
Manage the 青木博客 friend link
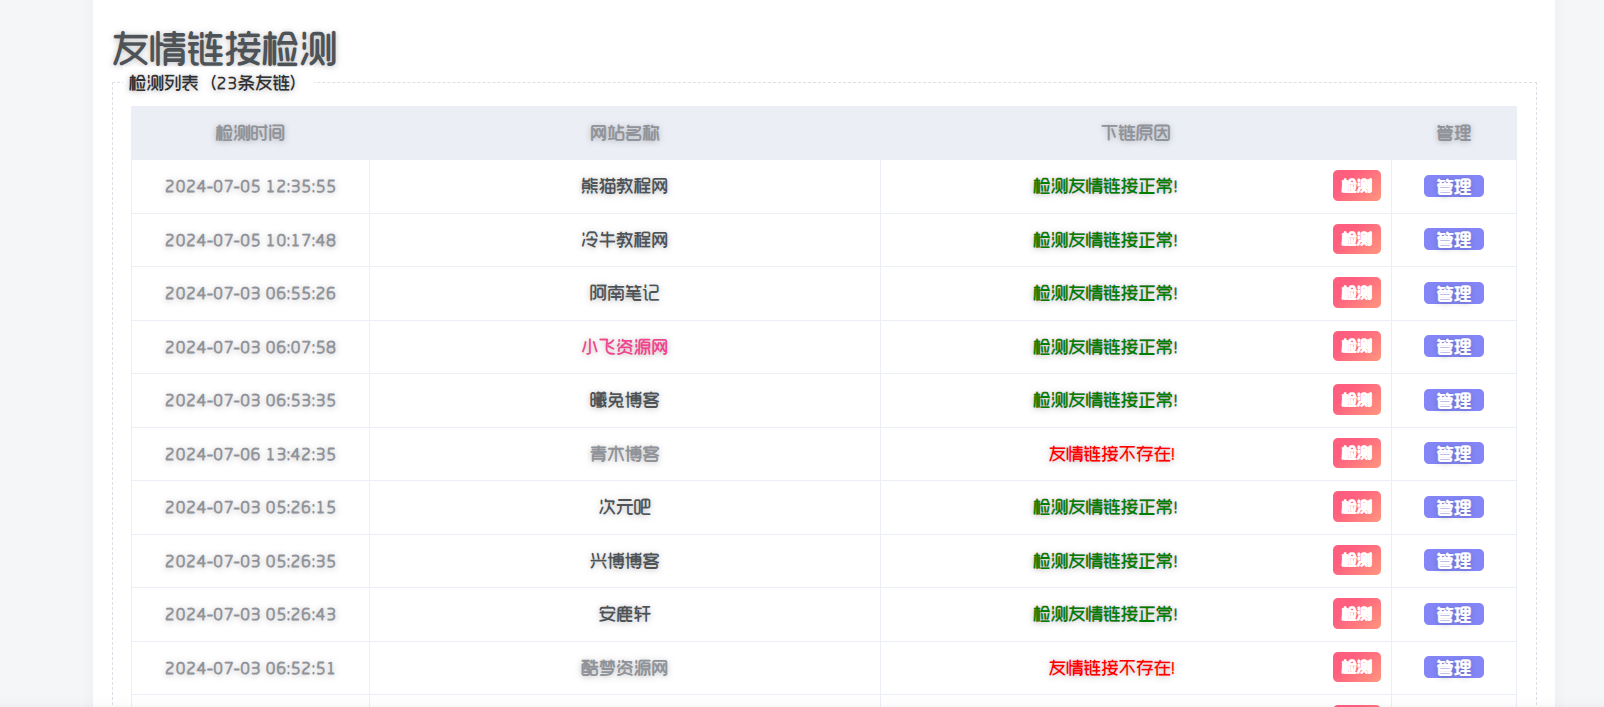[x=1453, y=454]
